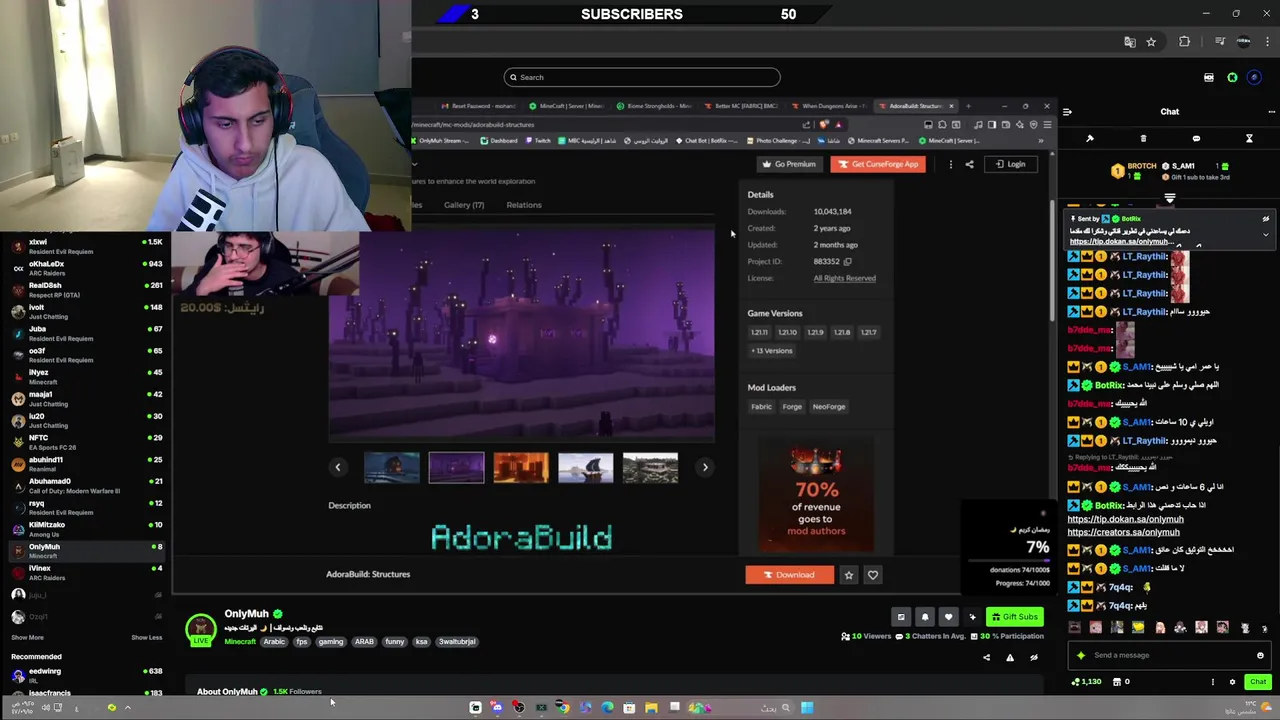This screenshot has height=720, width=1280.
Task: Click the Gift Subs button
Action: (x=1015, y=617)
